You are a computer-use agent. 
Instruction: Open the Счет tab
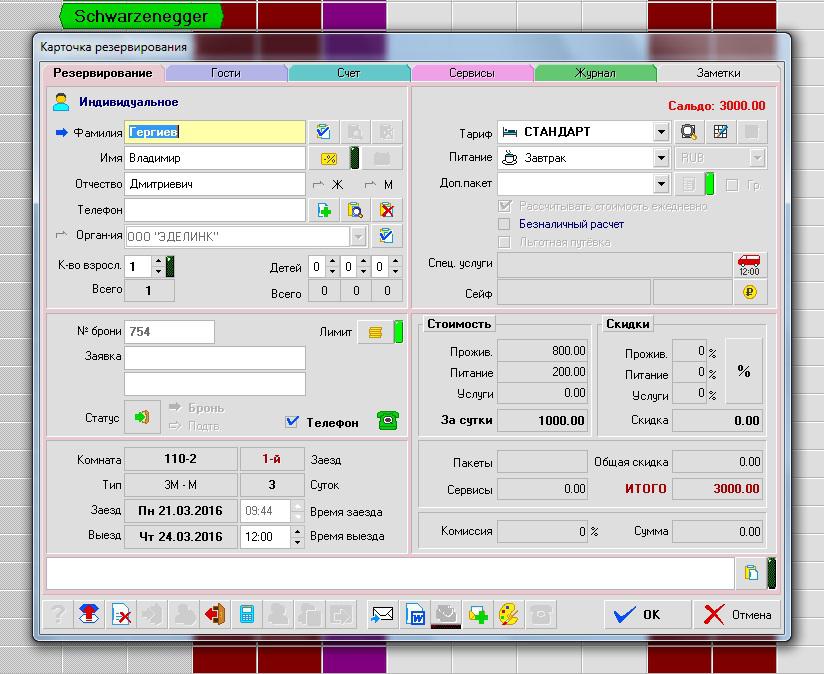tap(348, 73)
